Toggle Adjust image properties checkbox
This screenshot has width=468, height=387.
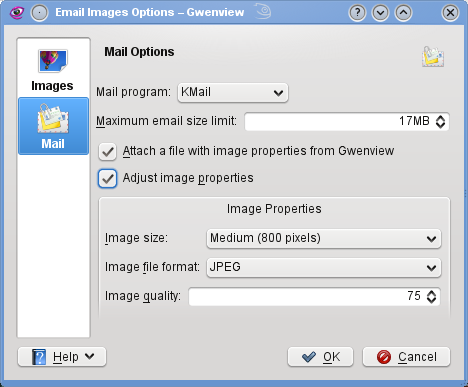coord(107,178)
